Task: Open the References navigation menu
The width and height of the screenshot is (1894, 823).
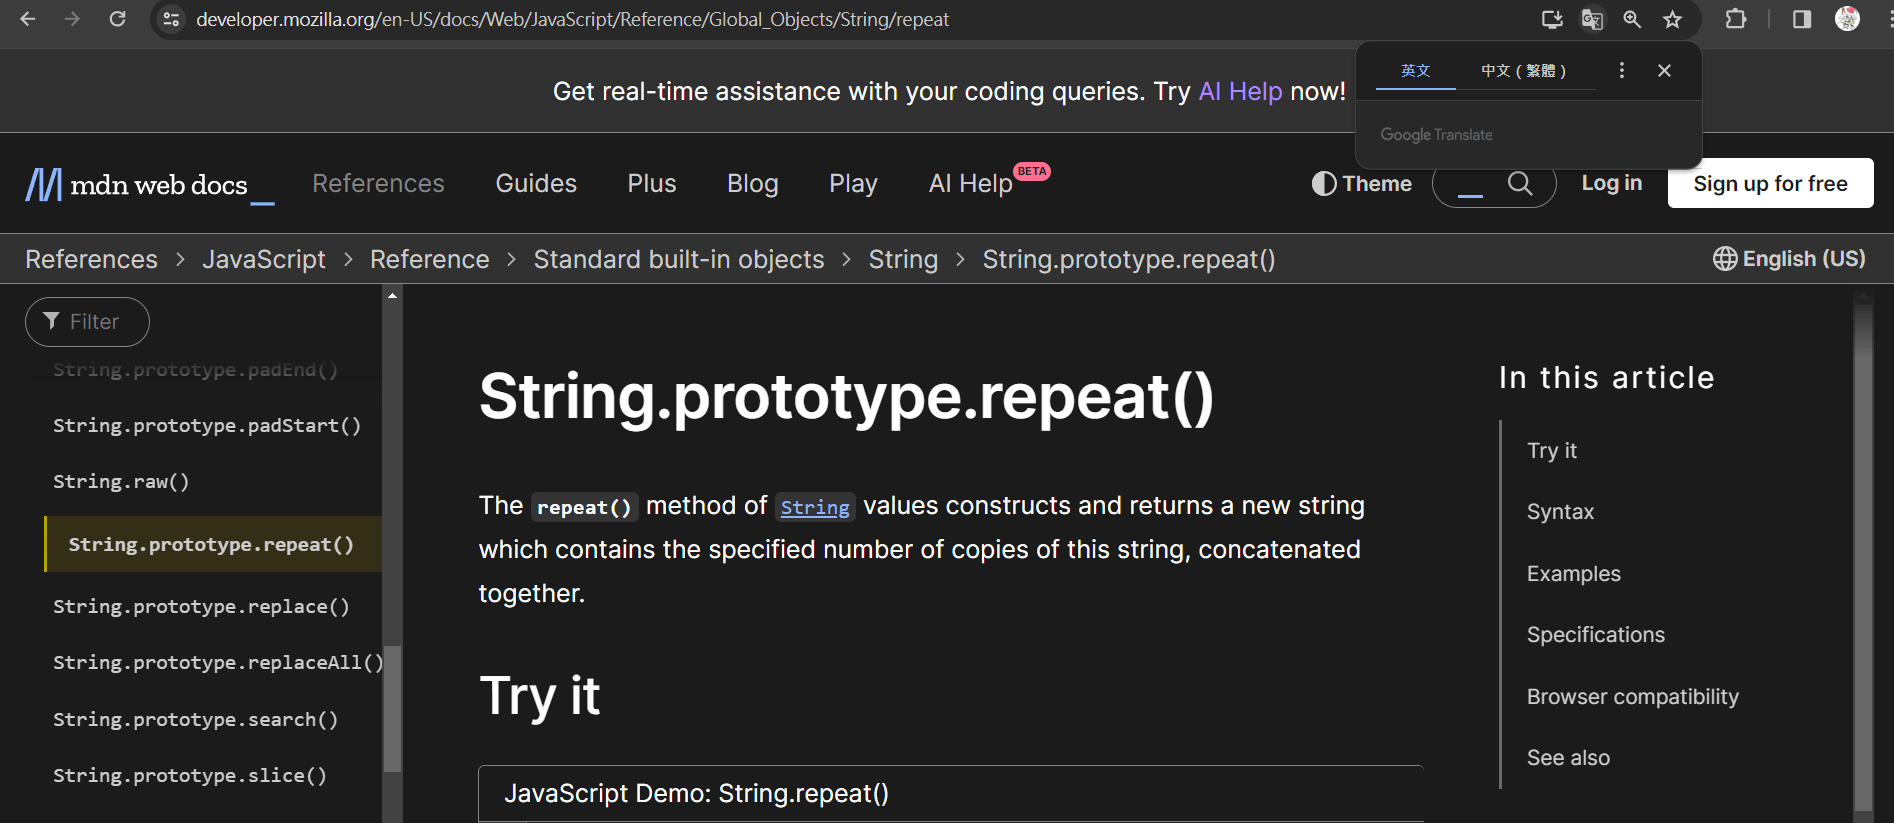Action: click(x=378, y=184)
